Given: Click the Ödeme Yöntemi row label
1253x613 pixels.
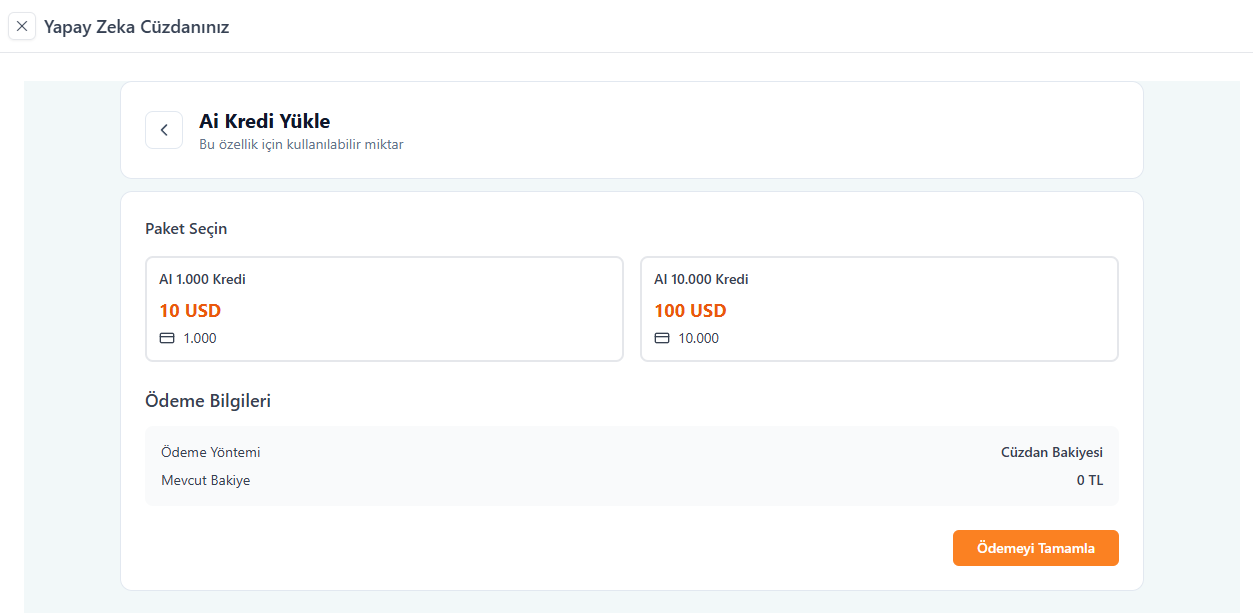Looking at the screenshot, I should coord(211,452).
